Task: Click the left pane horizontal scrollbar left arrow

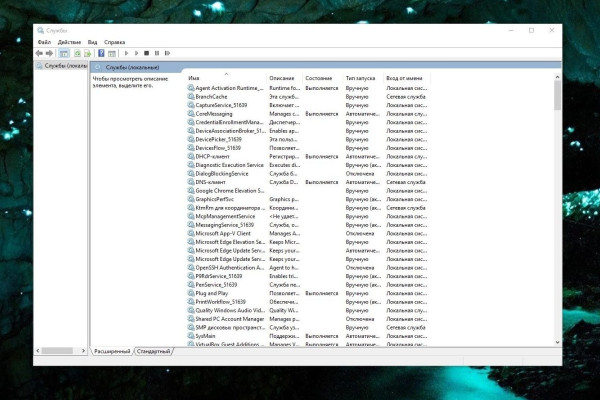Action: click(x=38, y=351)
